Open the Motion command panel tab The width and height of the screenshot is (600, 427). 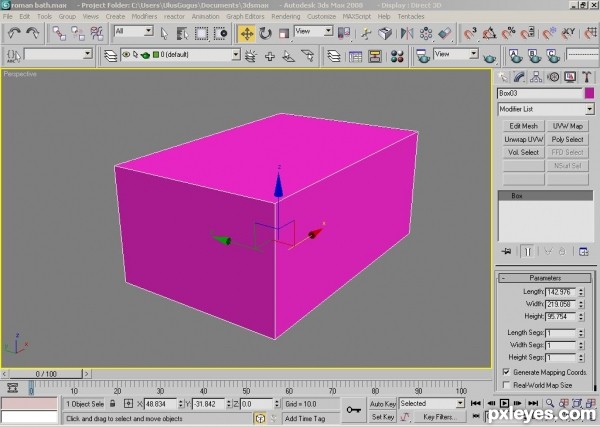point(553,77)
